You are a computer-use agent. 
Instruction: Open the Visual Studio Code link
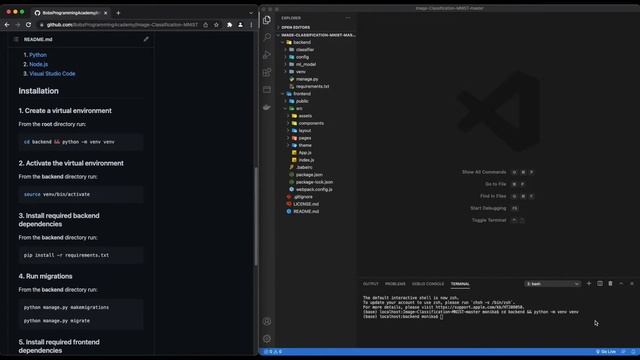(x=52, y=74)
